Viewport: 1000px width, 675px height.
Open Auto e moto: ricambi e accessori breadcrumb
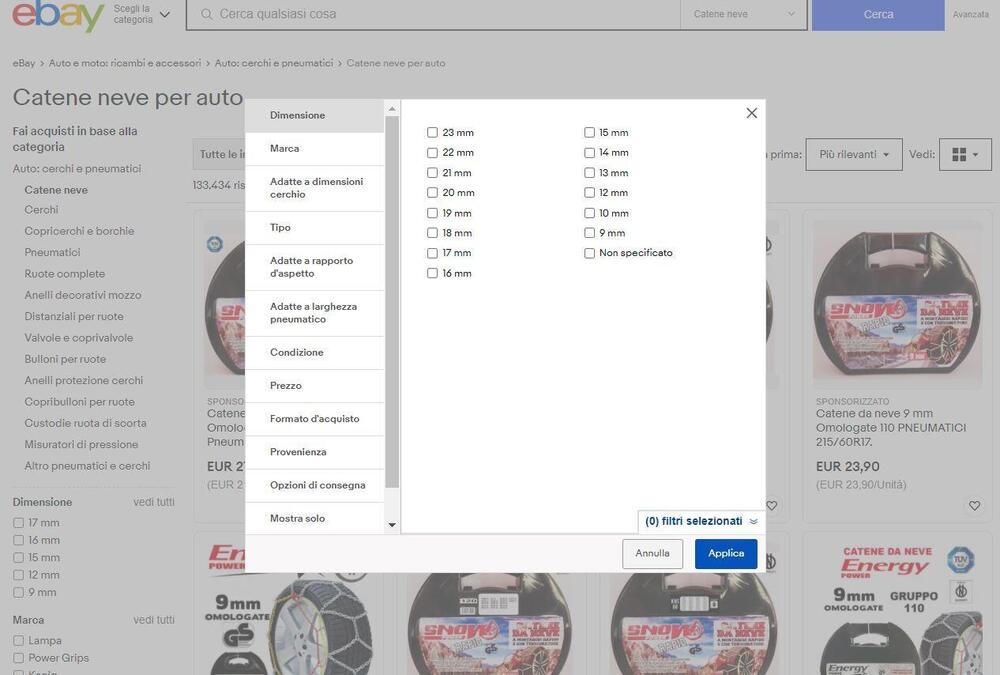(125, 63)
